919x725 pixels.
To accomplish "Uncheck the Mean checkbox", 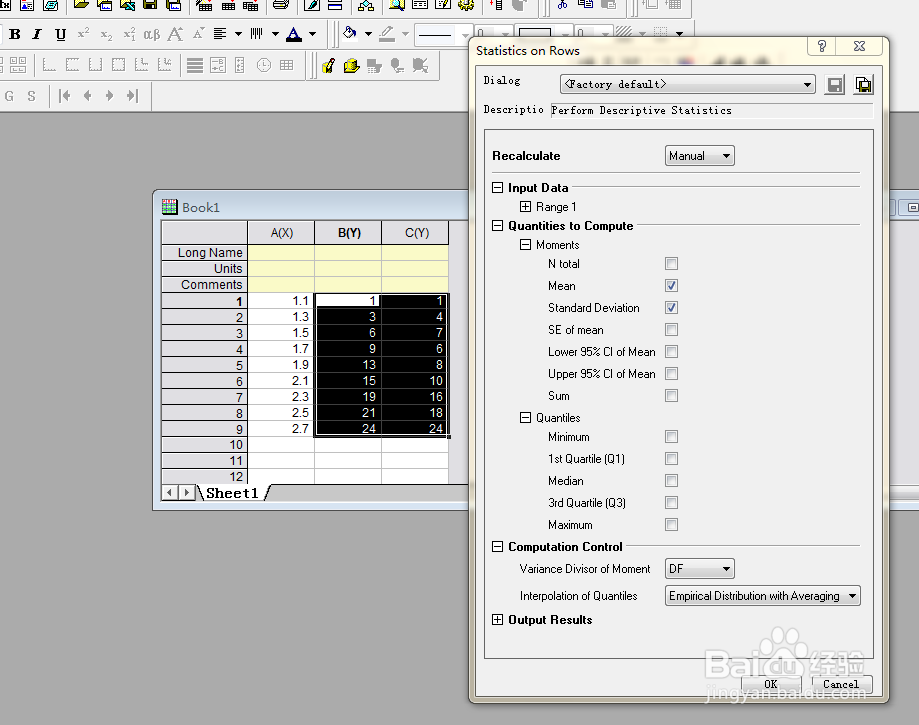I will (x=672, y=286).
